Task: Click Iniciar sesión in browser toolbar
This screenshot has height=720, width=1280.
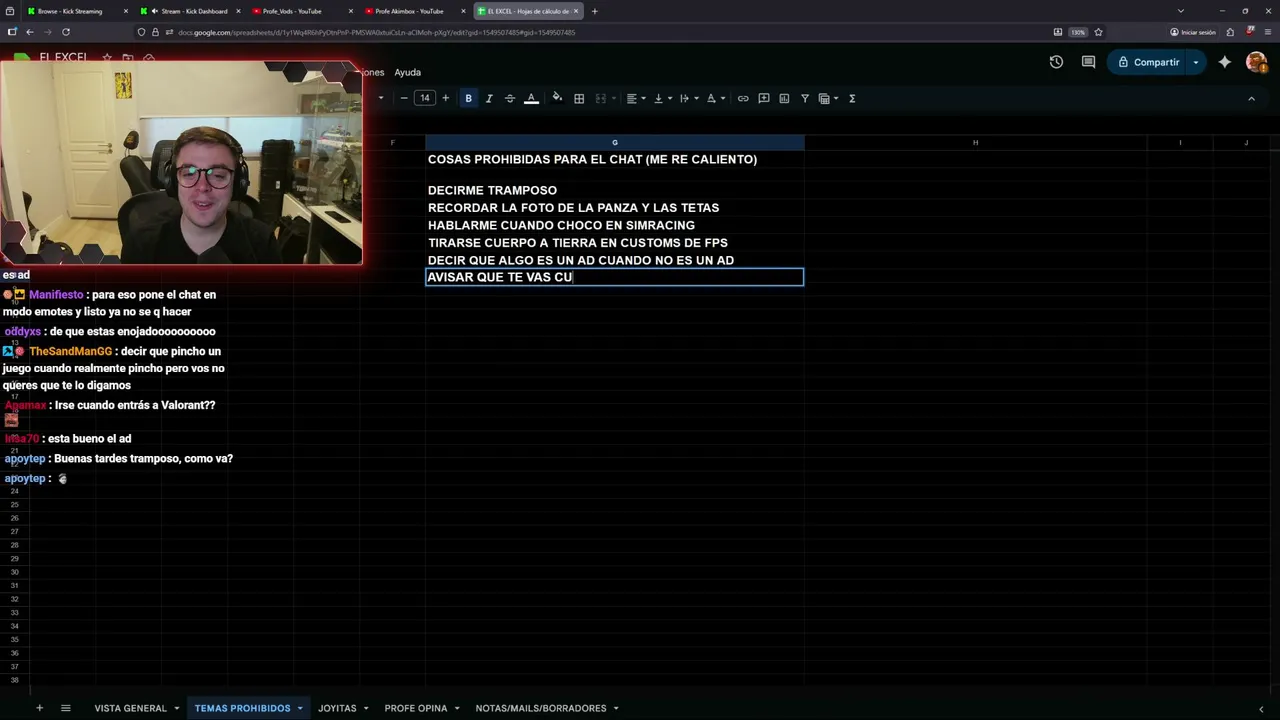Action: 1193,32
